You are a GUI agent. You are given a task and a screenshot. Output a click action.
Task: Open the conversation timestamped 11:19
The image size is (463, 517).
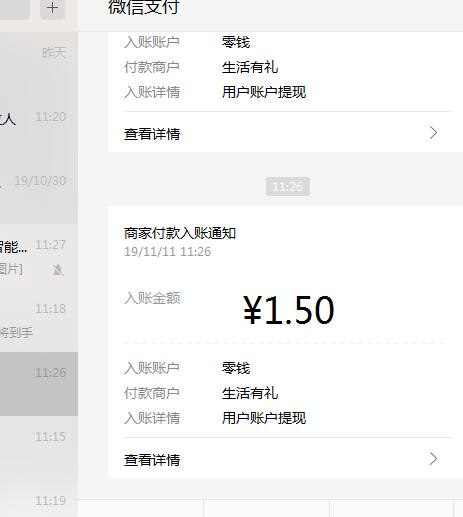pyautogui.click(x=39, y=499)
